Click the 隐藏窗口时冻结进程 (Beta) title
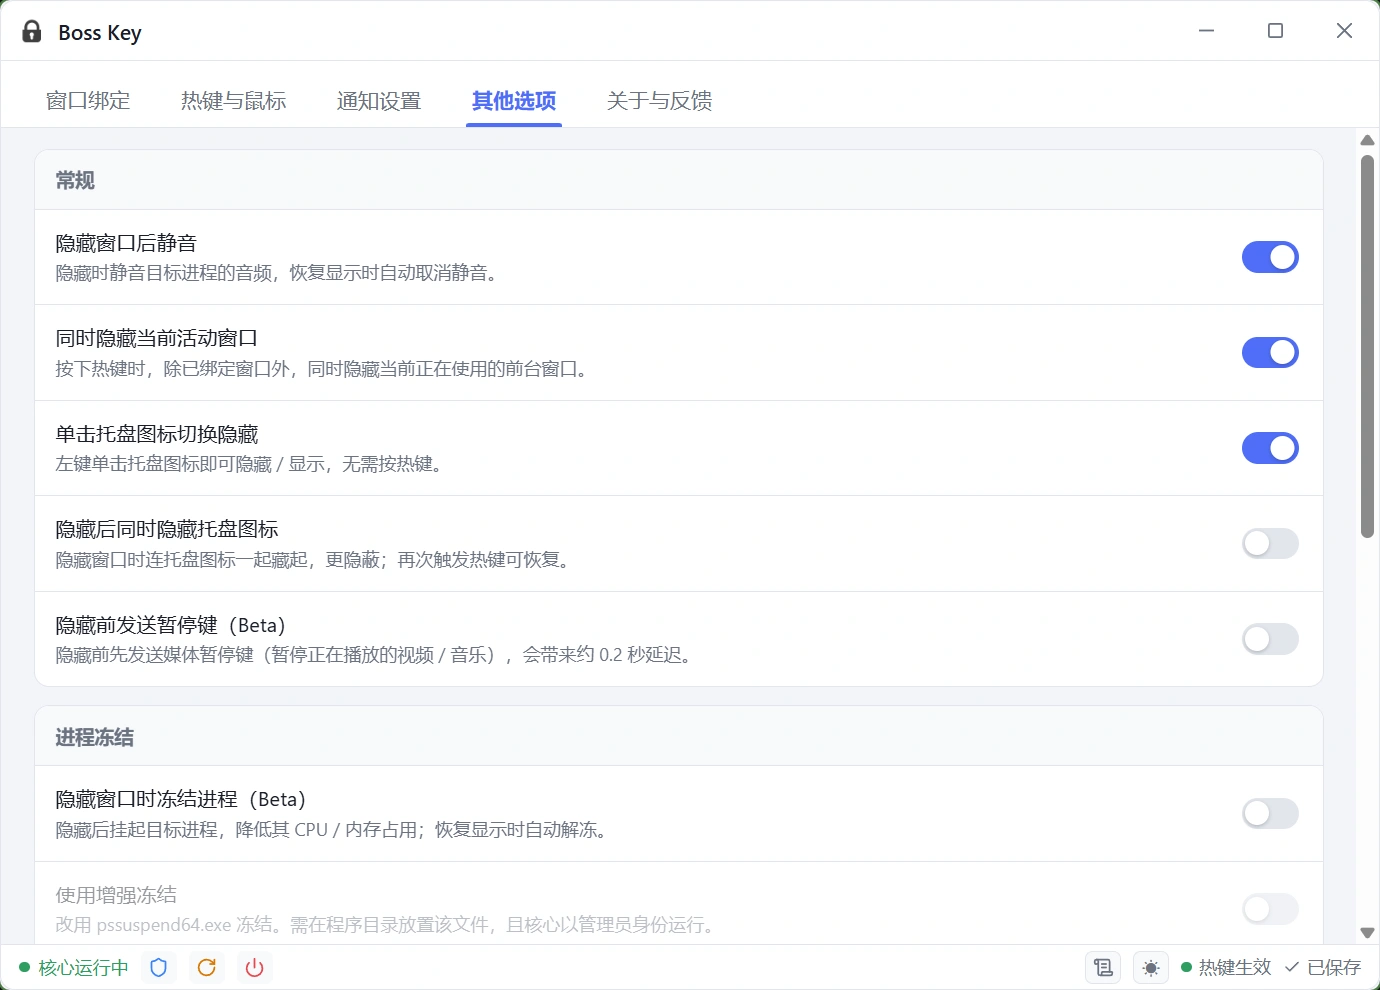The width and height of the screenshot is (1380, 990). (x=181, y=799)
